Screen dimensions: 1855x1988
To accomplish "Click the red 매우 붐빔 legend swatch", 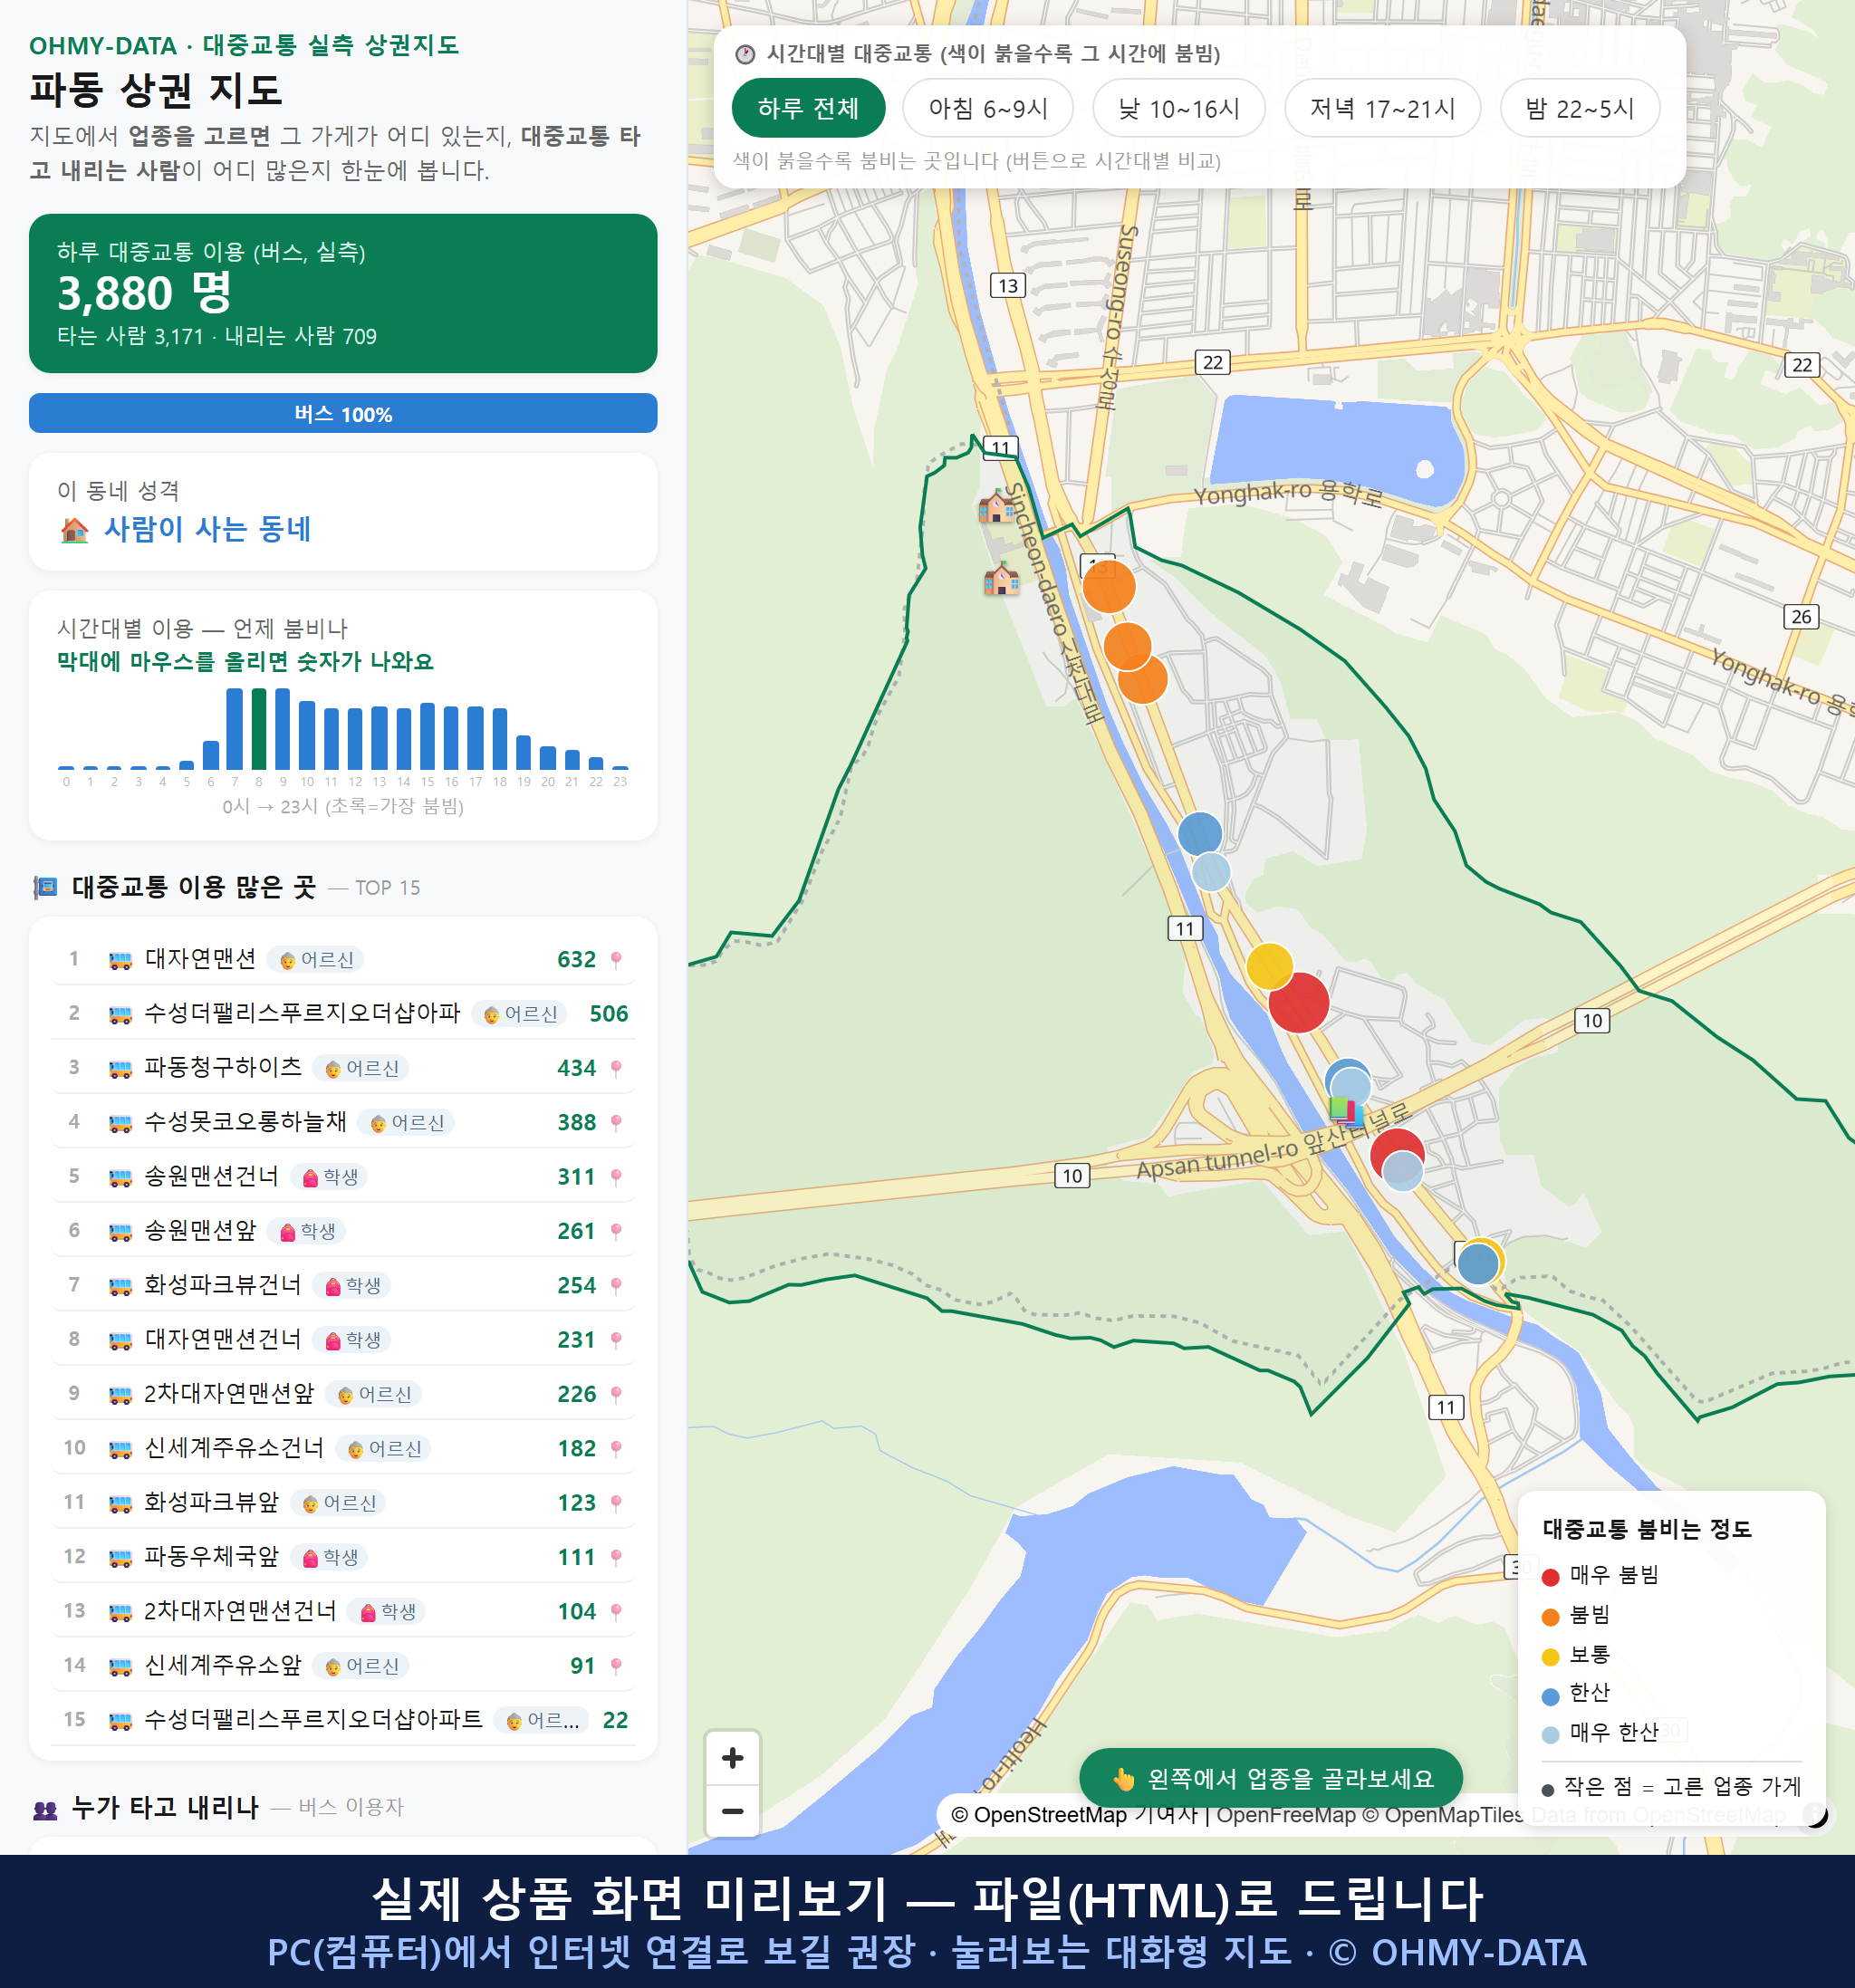I will tap(1550, 1577).
